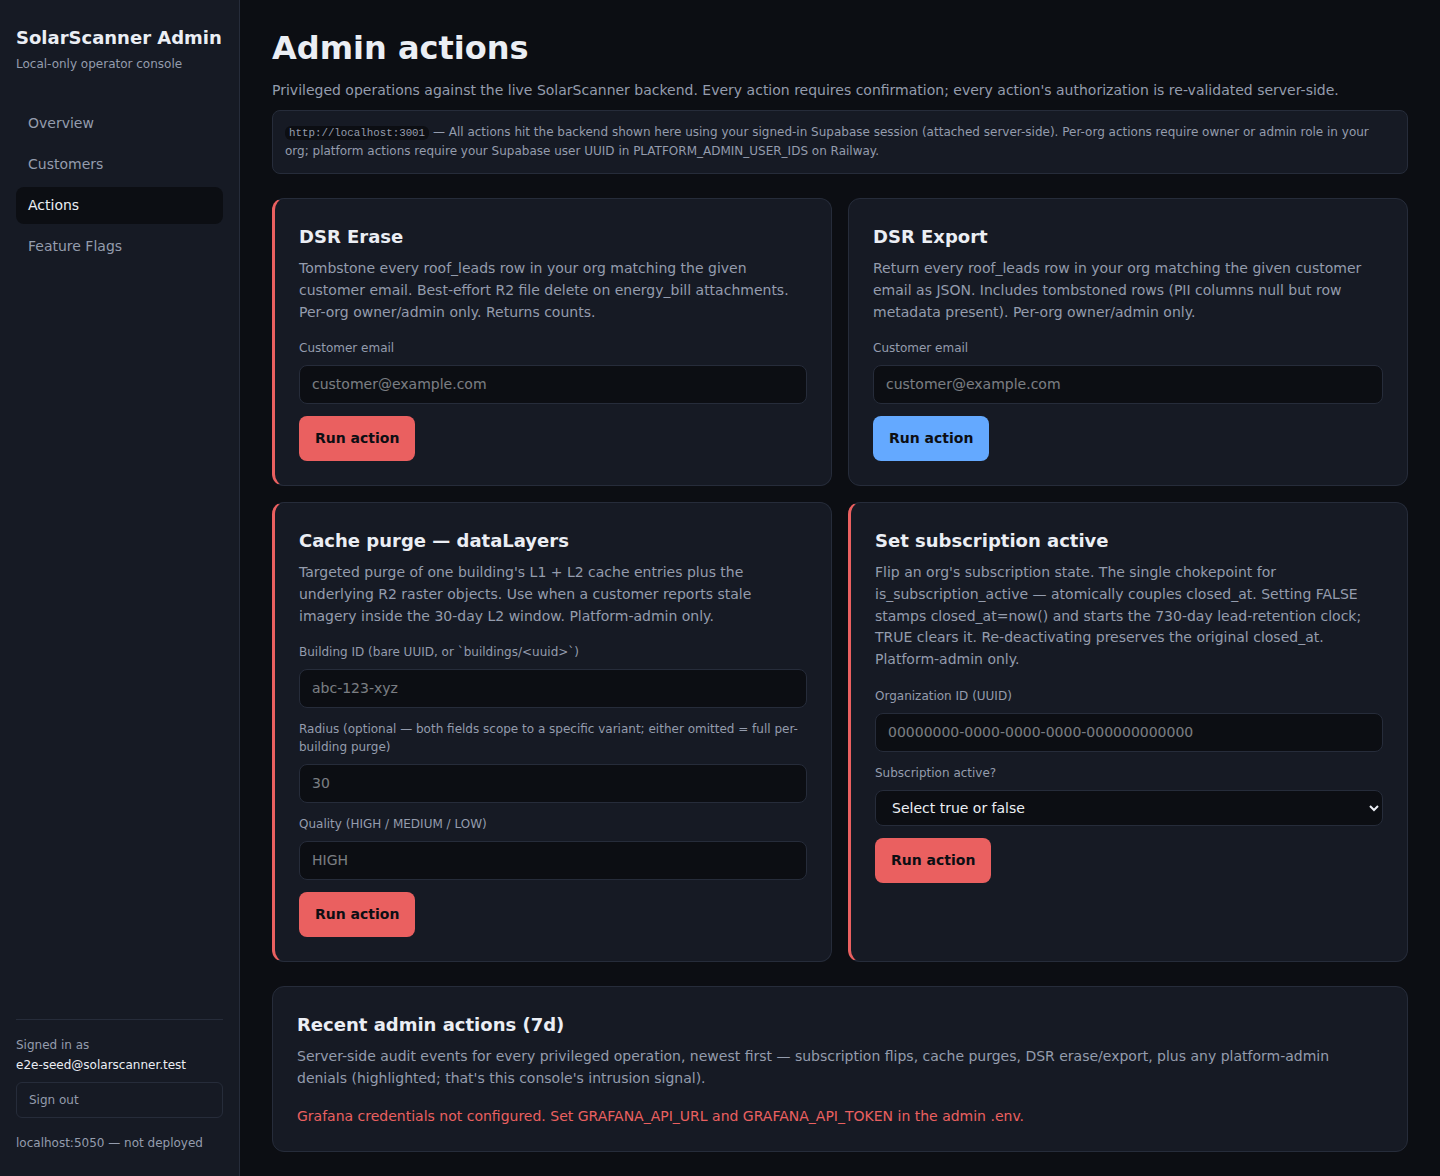Open the 'Select true or false' dropdown
Screen dimensions: 1440x1176
point(1129,808)
